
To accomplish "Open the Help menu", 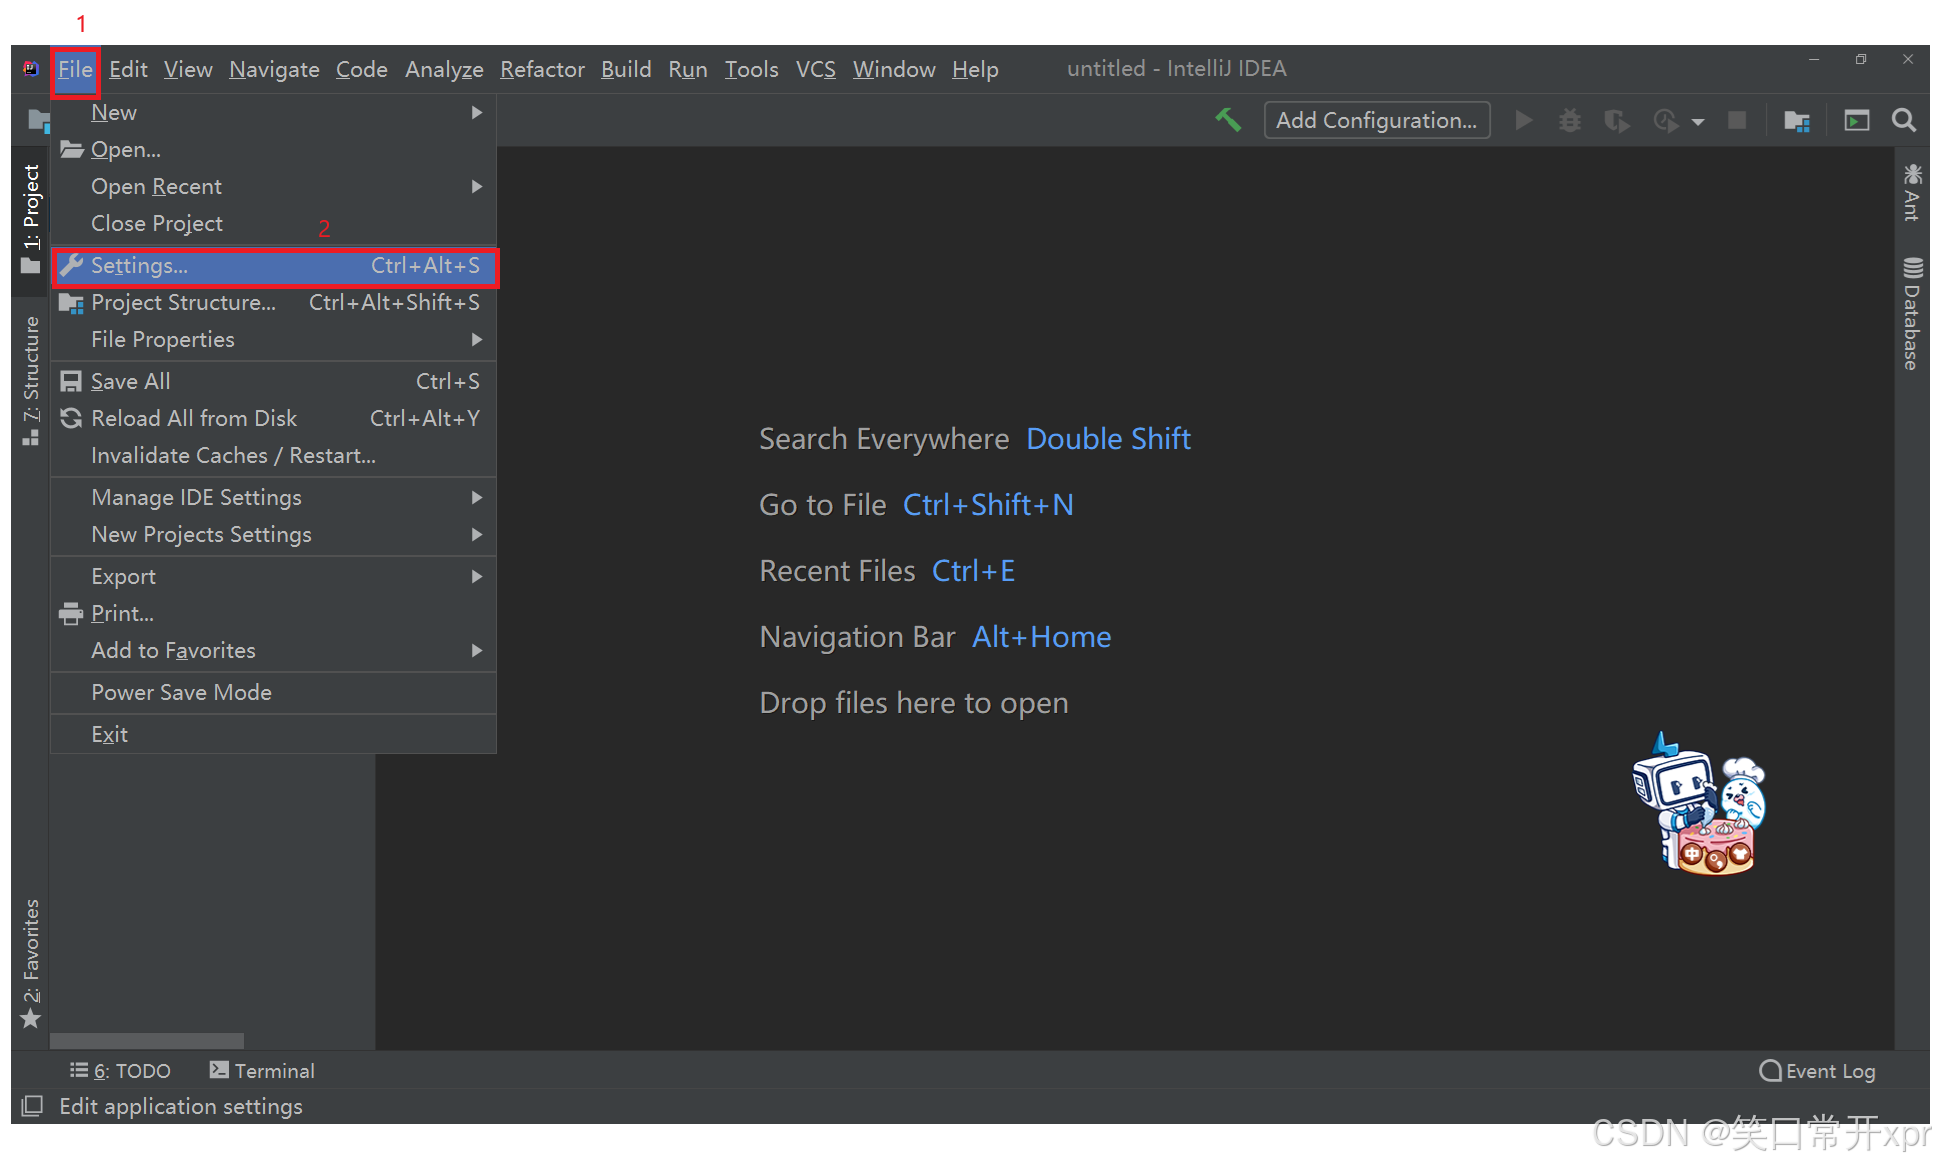I will pyautogui.click(x=975, y=69).
